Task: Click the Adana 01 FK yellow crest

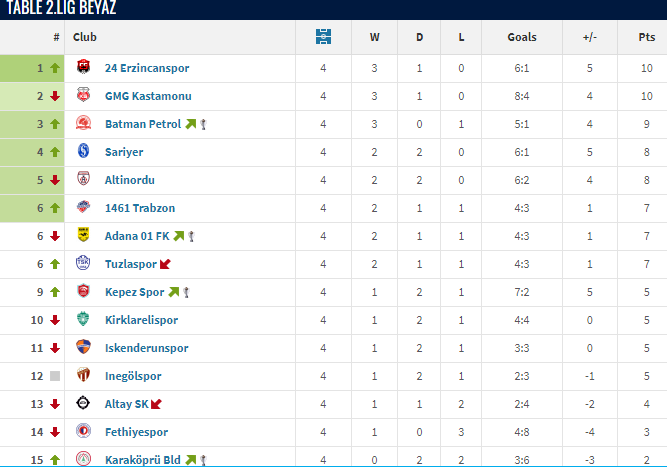Action: click(83, 235)
